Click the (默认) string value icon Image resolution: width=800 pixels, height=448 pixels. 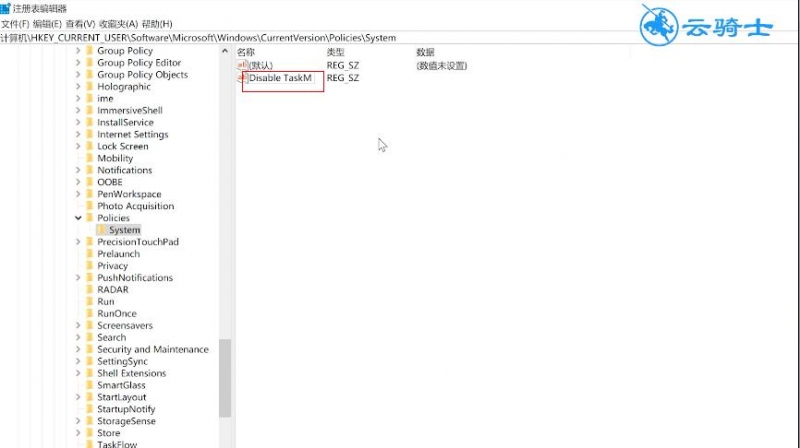(x=242, y=65)
